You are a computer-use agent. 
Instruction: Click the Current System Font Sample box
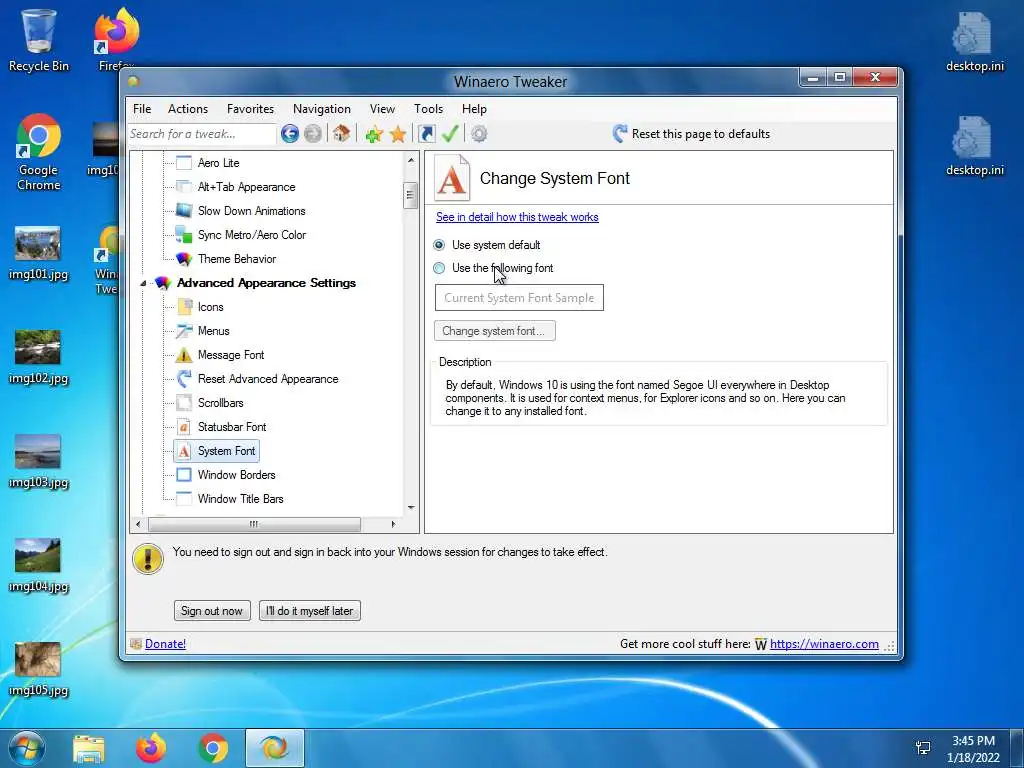click(x=519, y=298)
